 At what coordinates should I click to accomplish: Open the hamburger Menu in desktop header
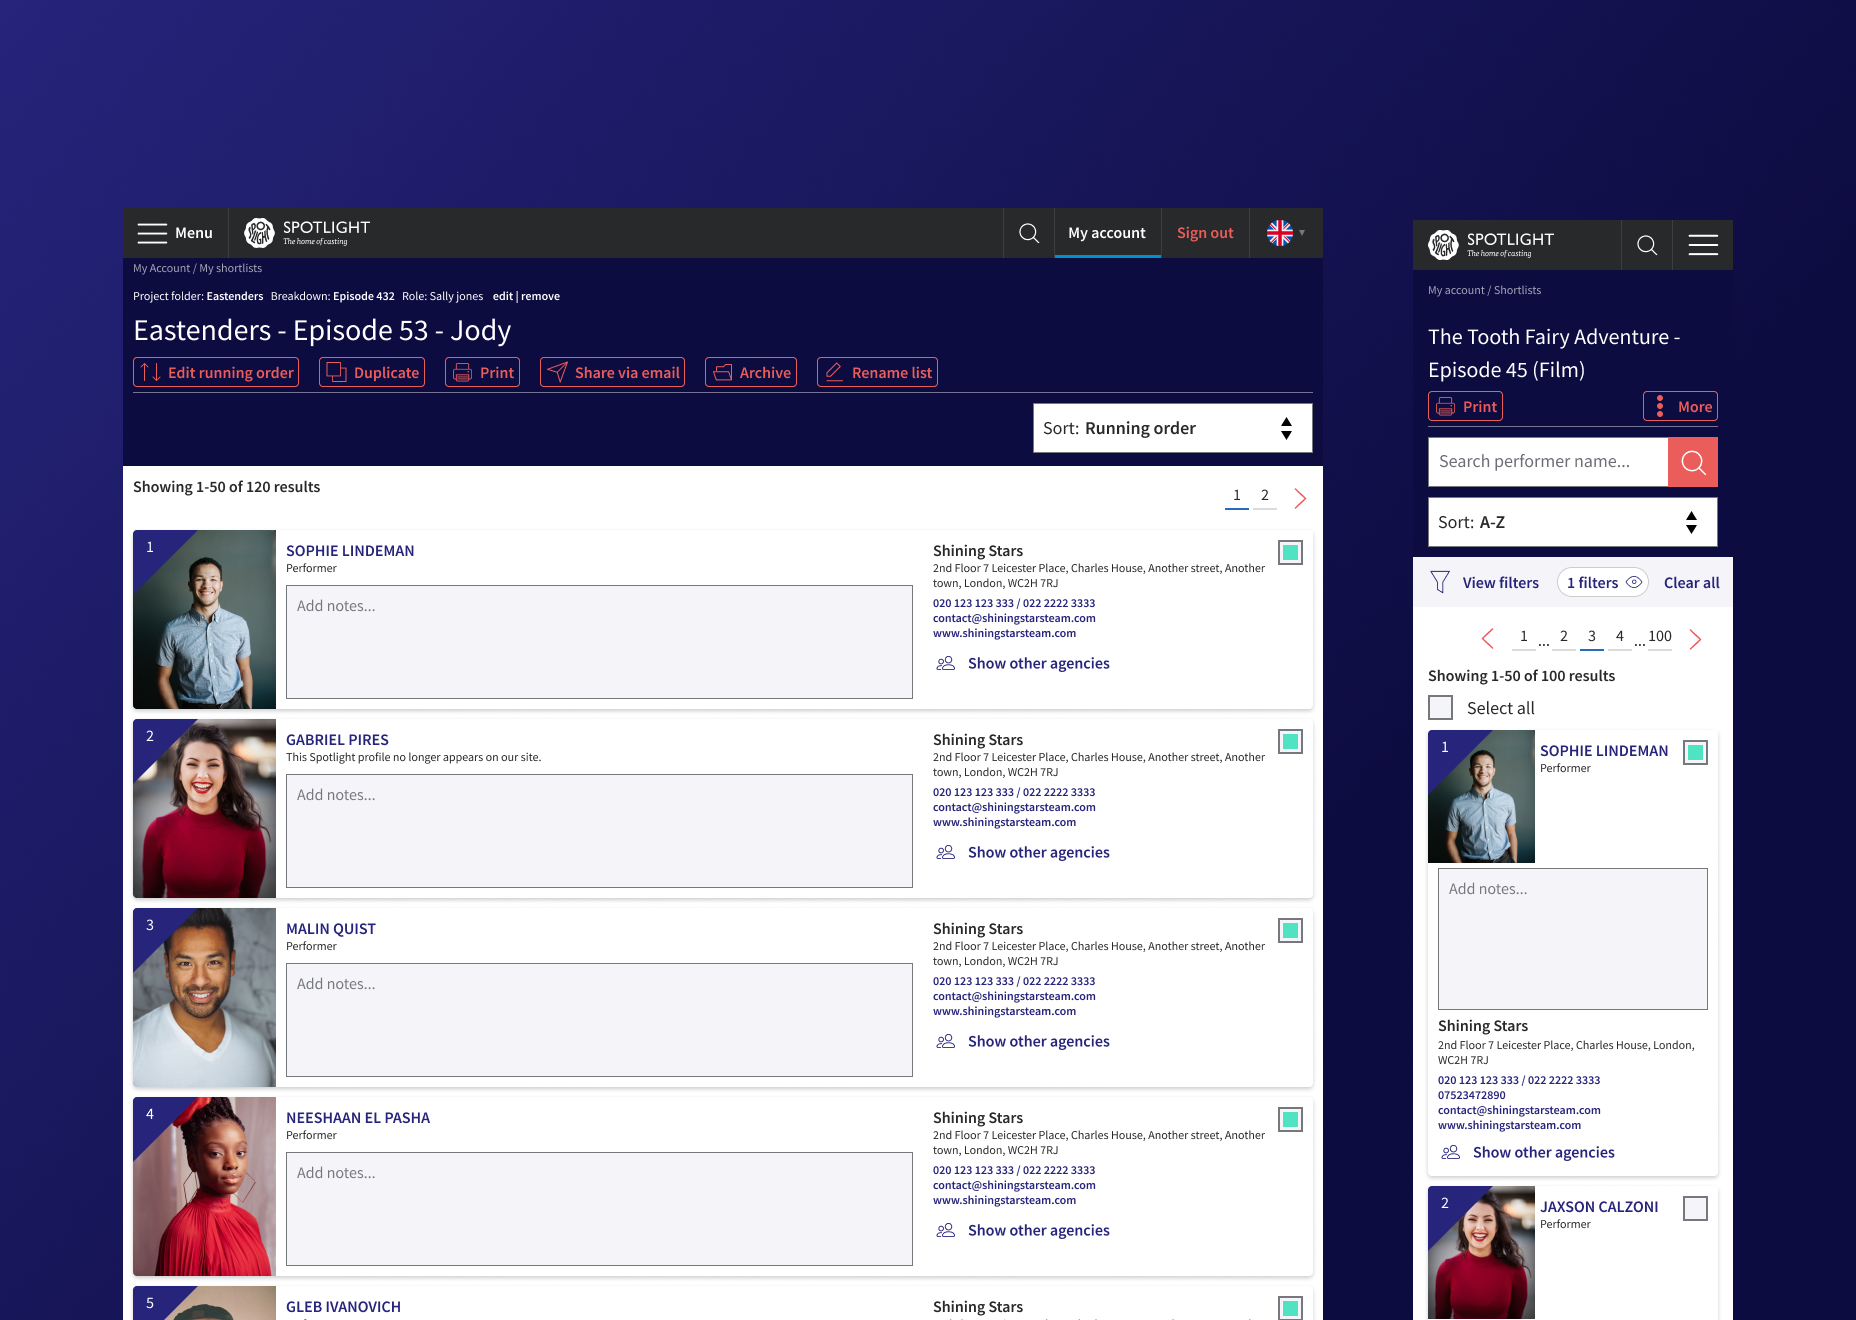click(x=175, y=233)
